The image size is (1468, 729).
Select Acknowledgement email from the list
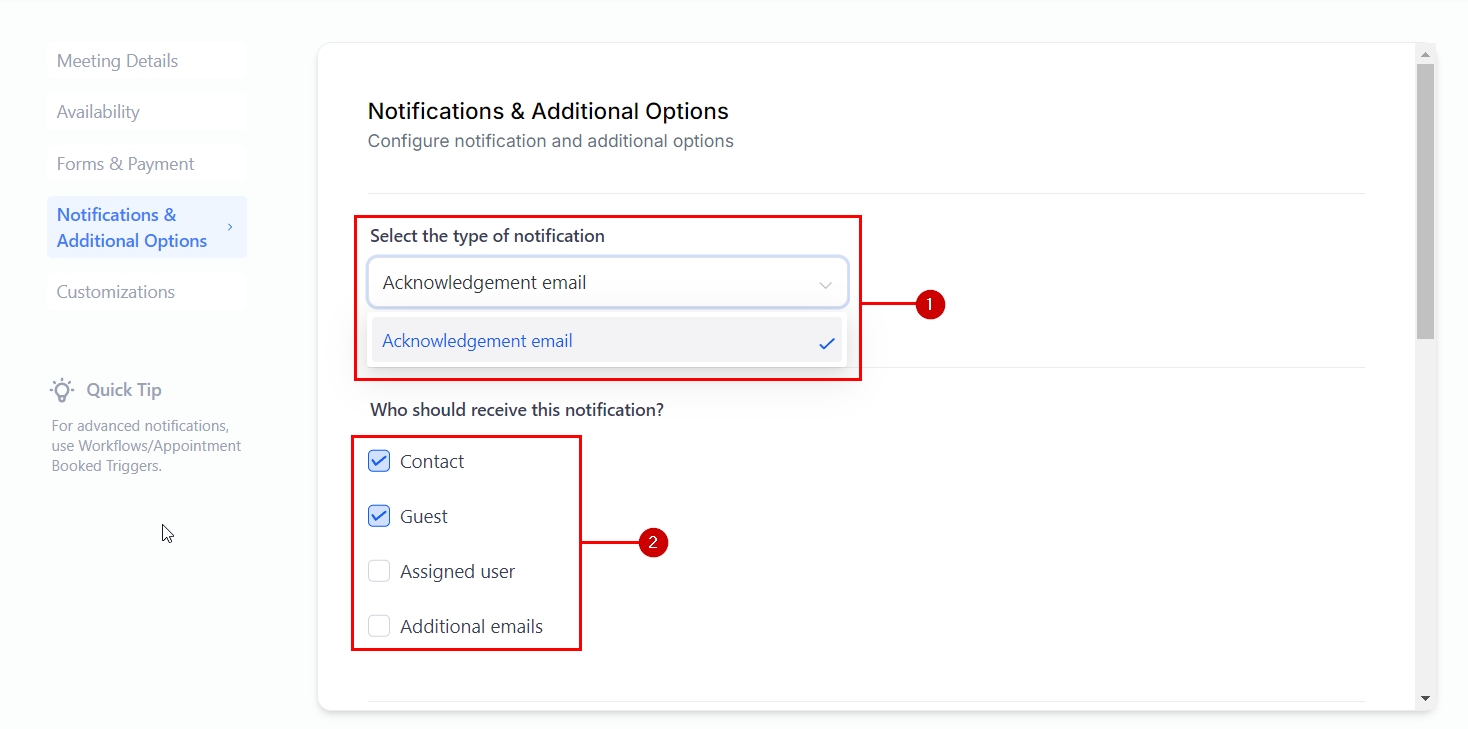(477, 341)
